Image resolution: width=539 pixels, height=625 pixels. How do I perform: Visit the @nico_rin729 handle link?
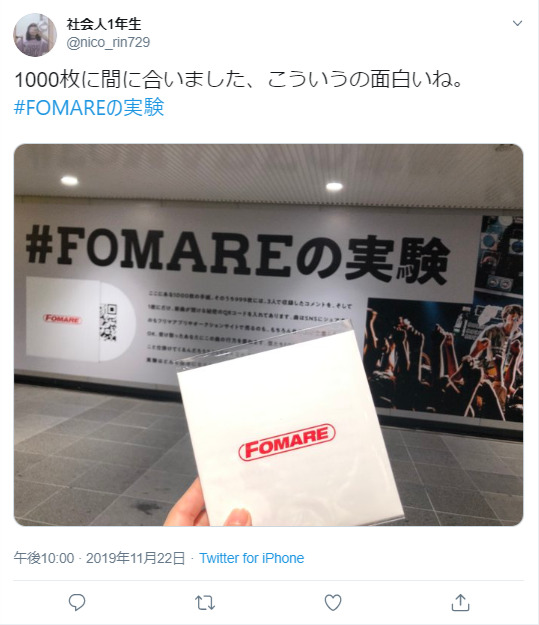[x=108, y=42]
